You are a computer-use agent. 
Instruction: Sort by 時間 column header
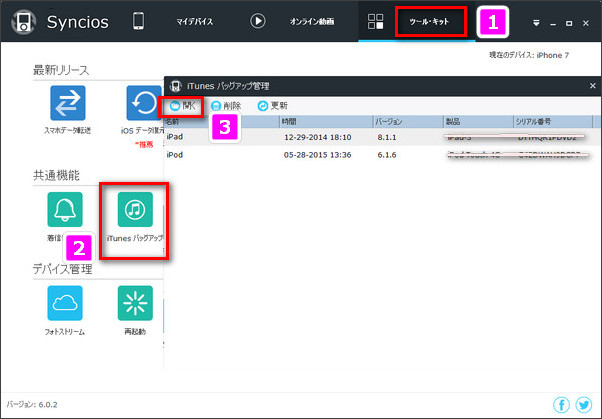click(x=326, y=122)
